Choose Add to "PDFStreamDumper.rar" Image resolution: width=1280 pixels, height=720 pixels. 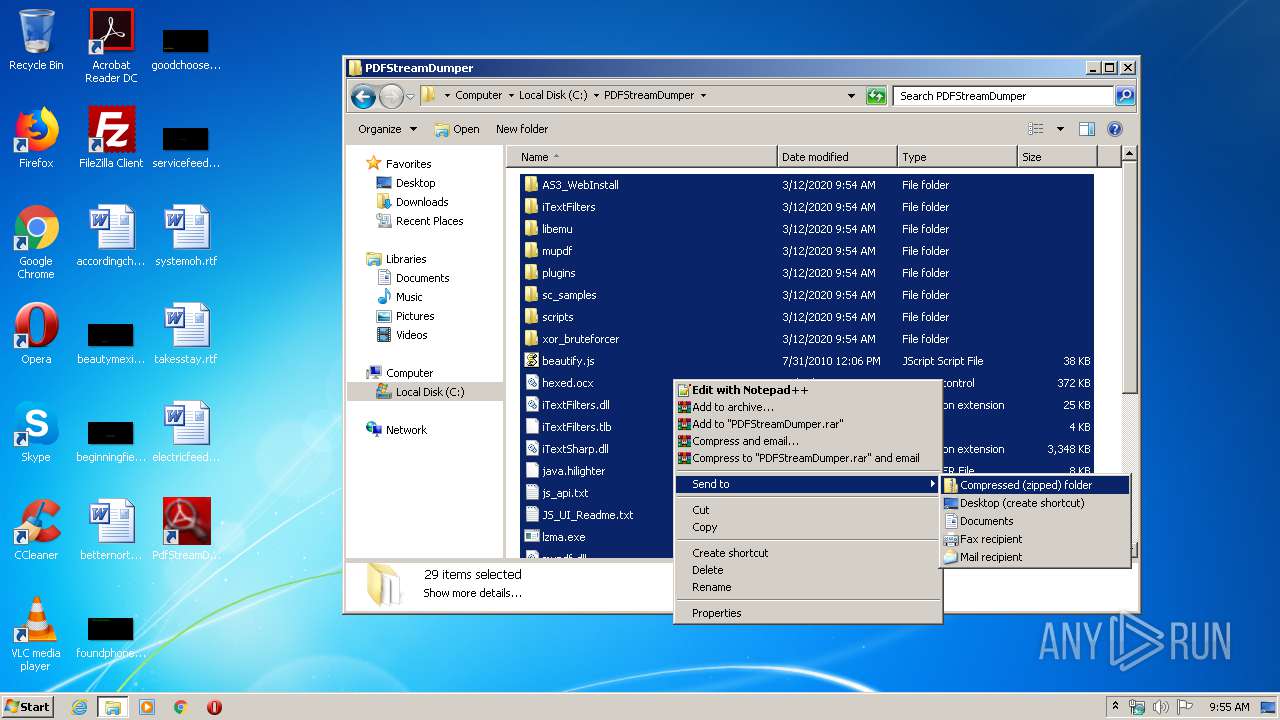[808, 424]
